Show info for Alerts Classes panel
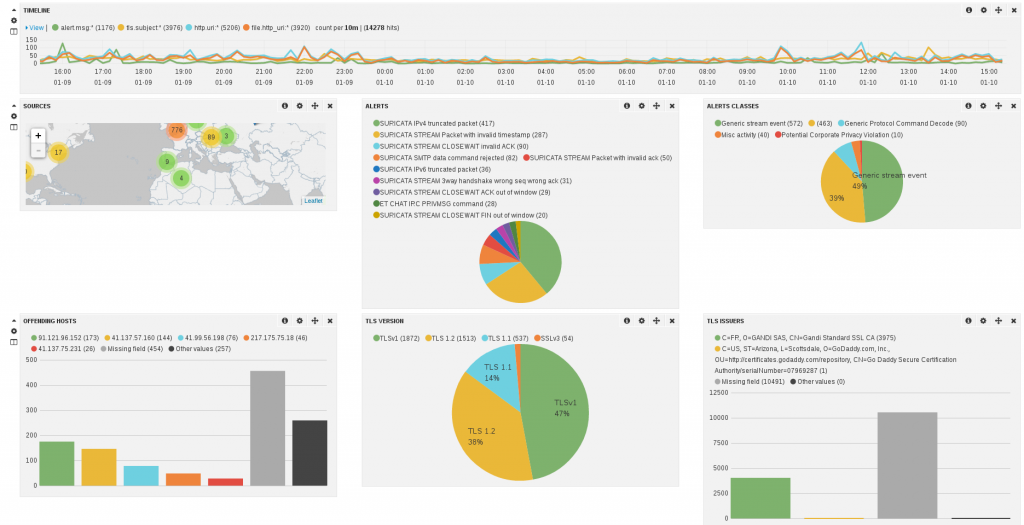Image resolution: width=1024 pixels, height=525 pixels. coord(968,106)
